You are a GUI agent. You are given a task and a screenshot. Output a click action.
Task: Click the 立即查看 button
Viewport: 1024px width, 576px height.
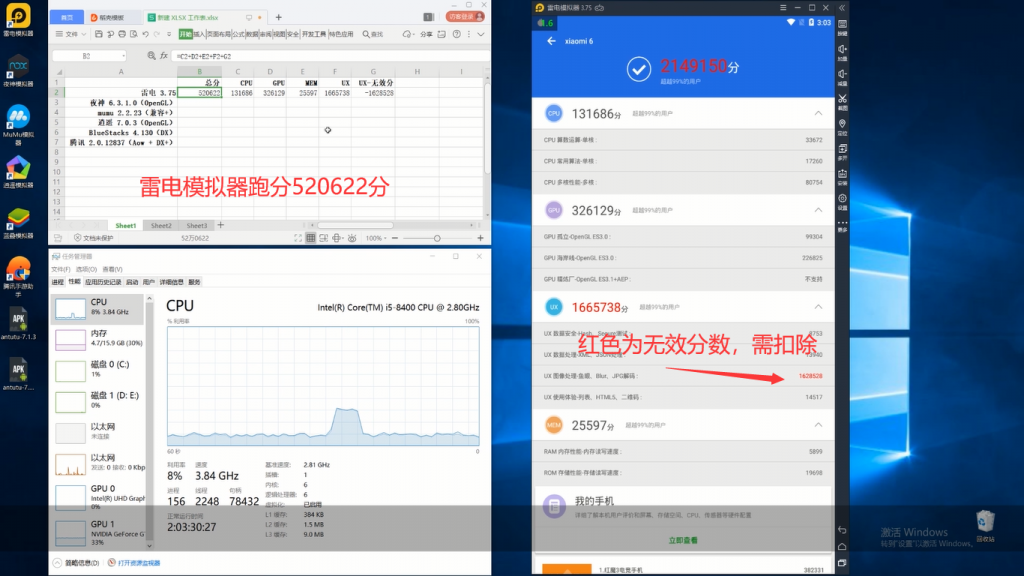(683, 539)
